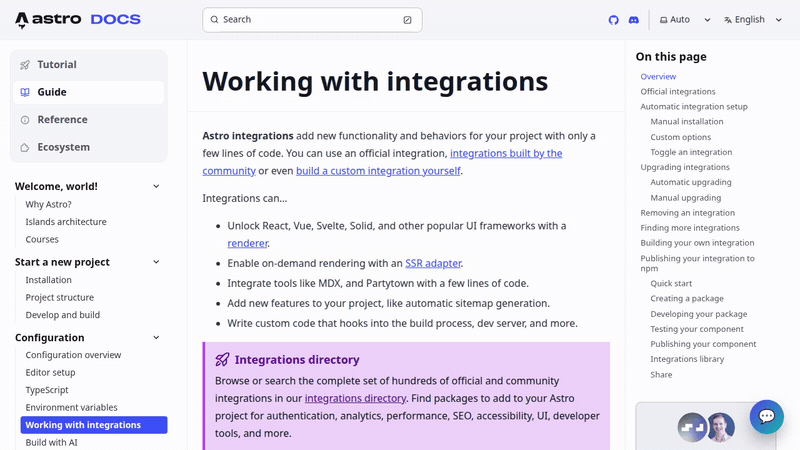Viewport: 800px width, 450px height.
Task: Open Develop and build page
Action: click(x=63, y=315)
